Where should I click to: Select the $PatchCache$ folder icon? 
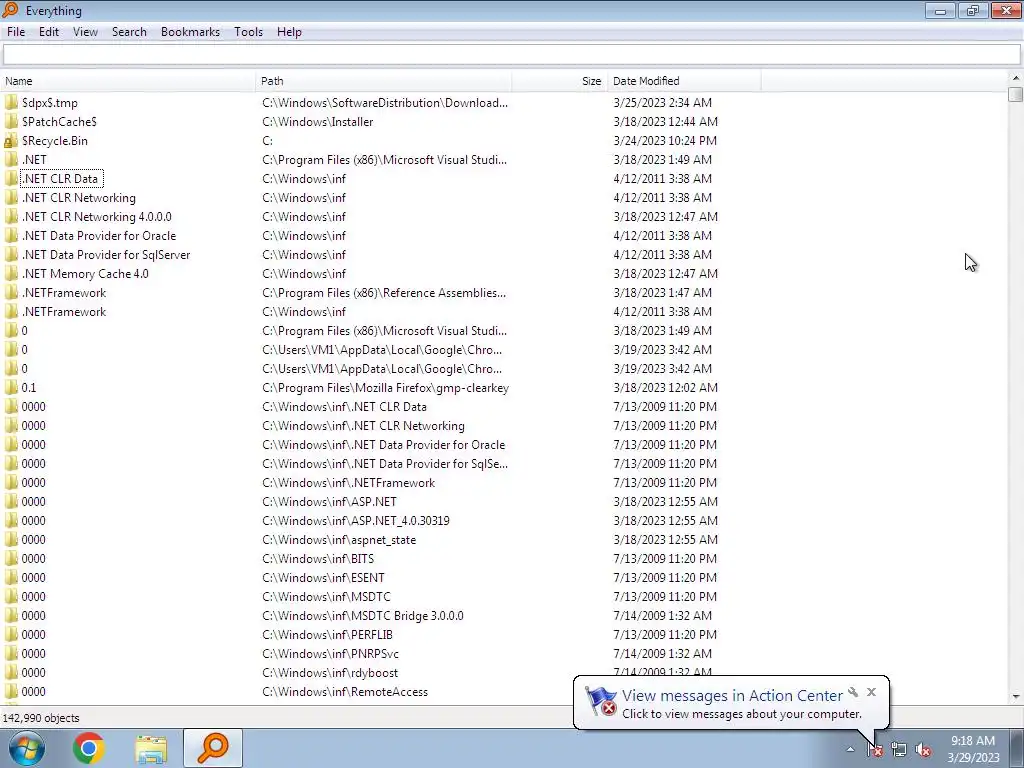pos(11,121)
